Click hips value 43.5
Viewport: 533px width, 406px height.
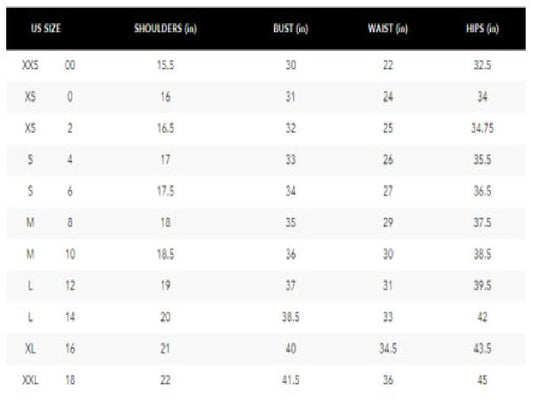coord(482,348)
